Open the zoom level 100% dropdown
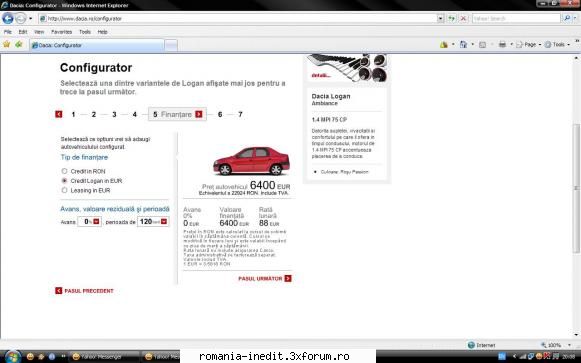Viewport: 581px width, 363px height. point(569,345)
